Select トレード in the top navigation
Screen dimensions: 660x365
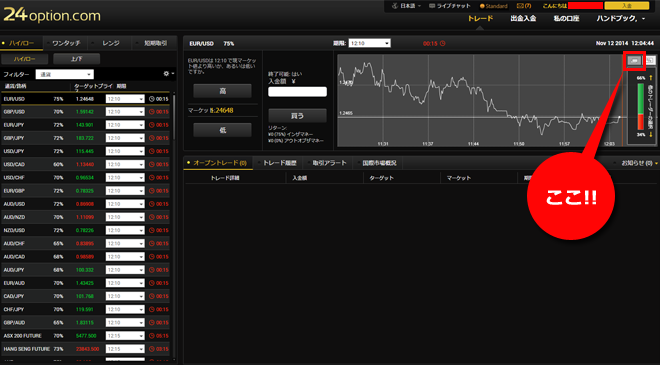pos(480,19)
